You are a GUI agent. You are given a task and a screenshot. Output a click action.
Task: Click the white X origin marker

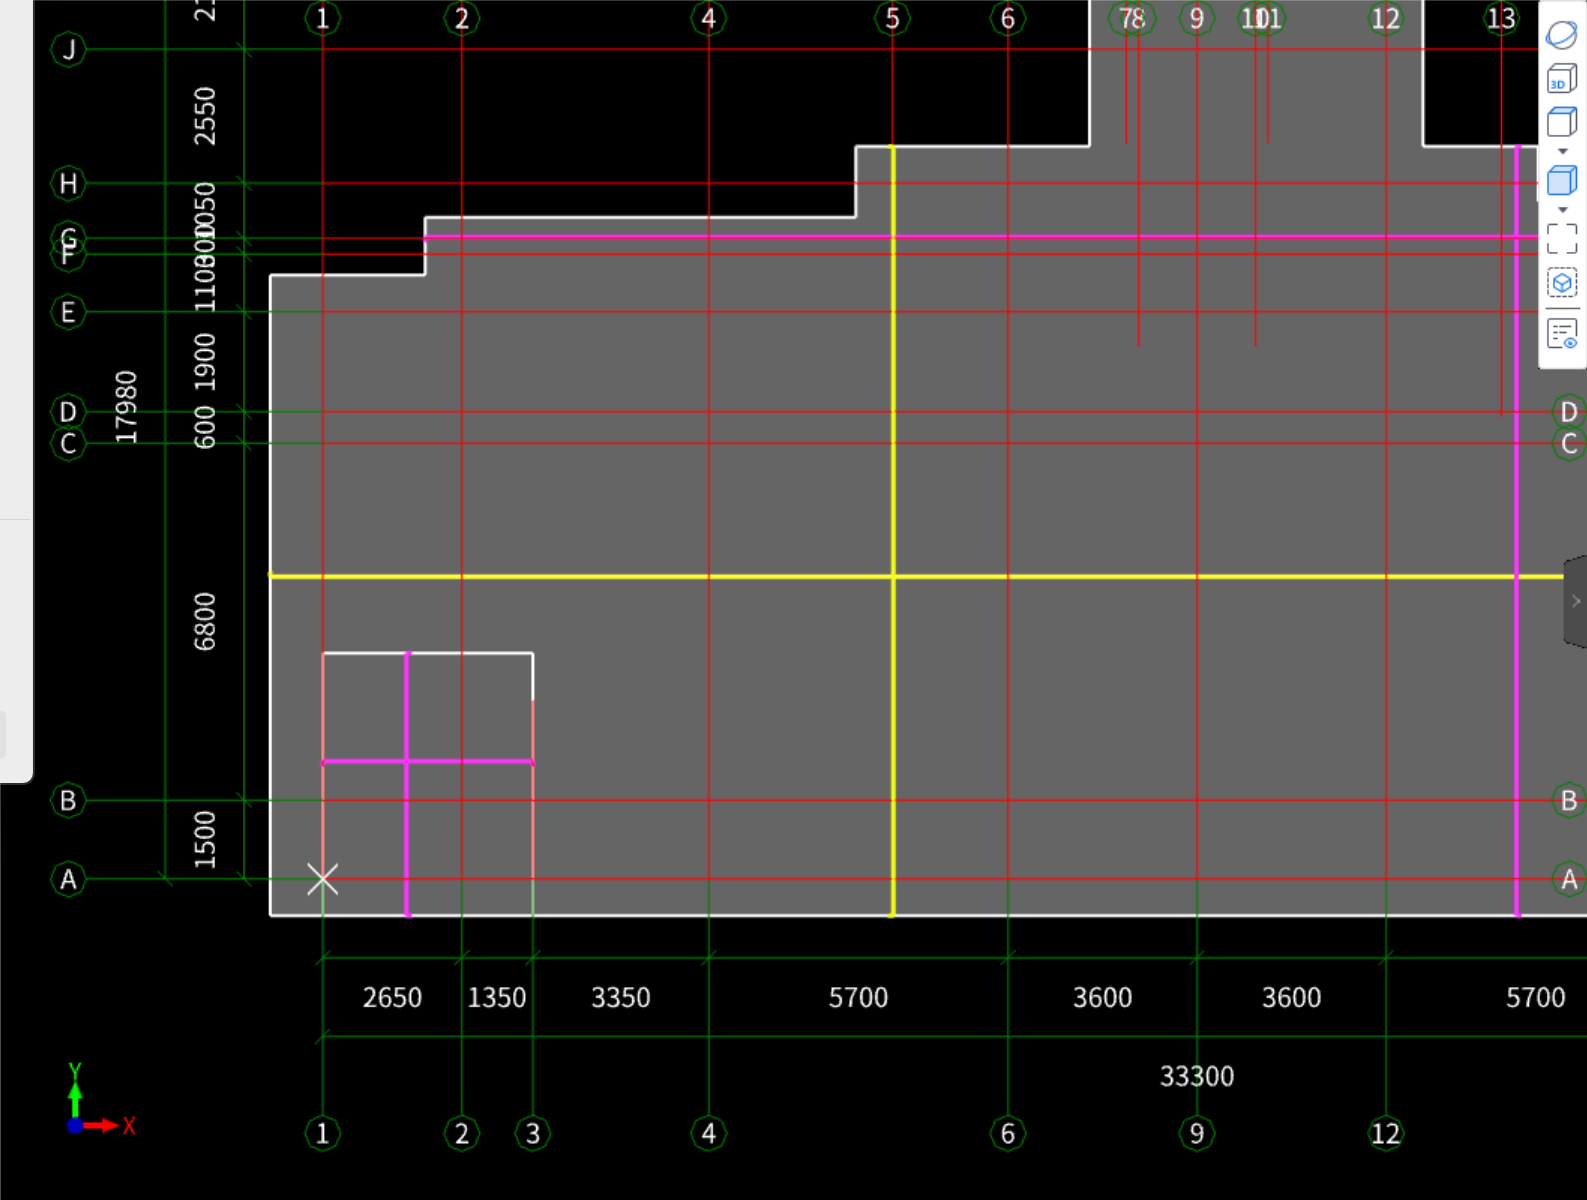pyautogui.click(x=322, y=880)
